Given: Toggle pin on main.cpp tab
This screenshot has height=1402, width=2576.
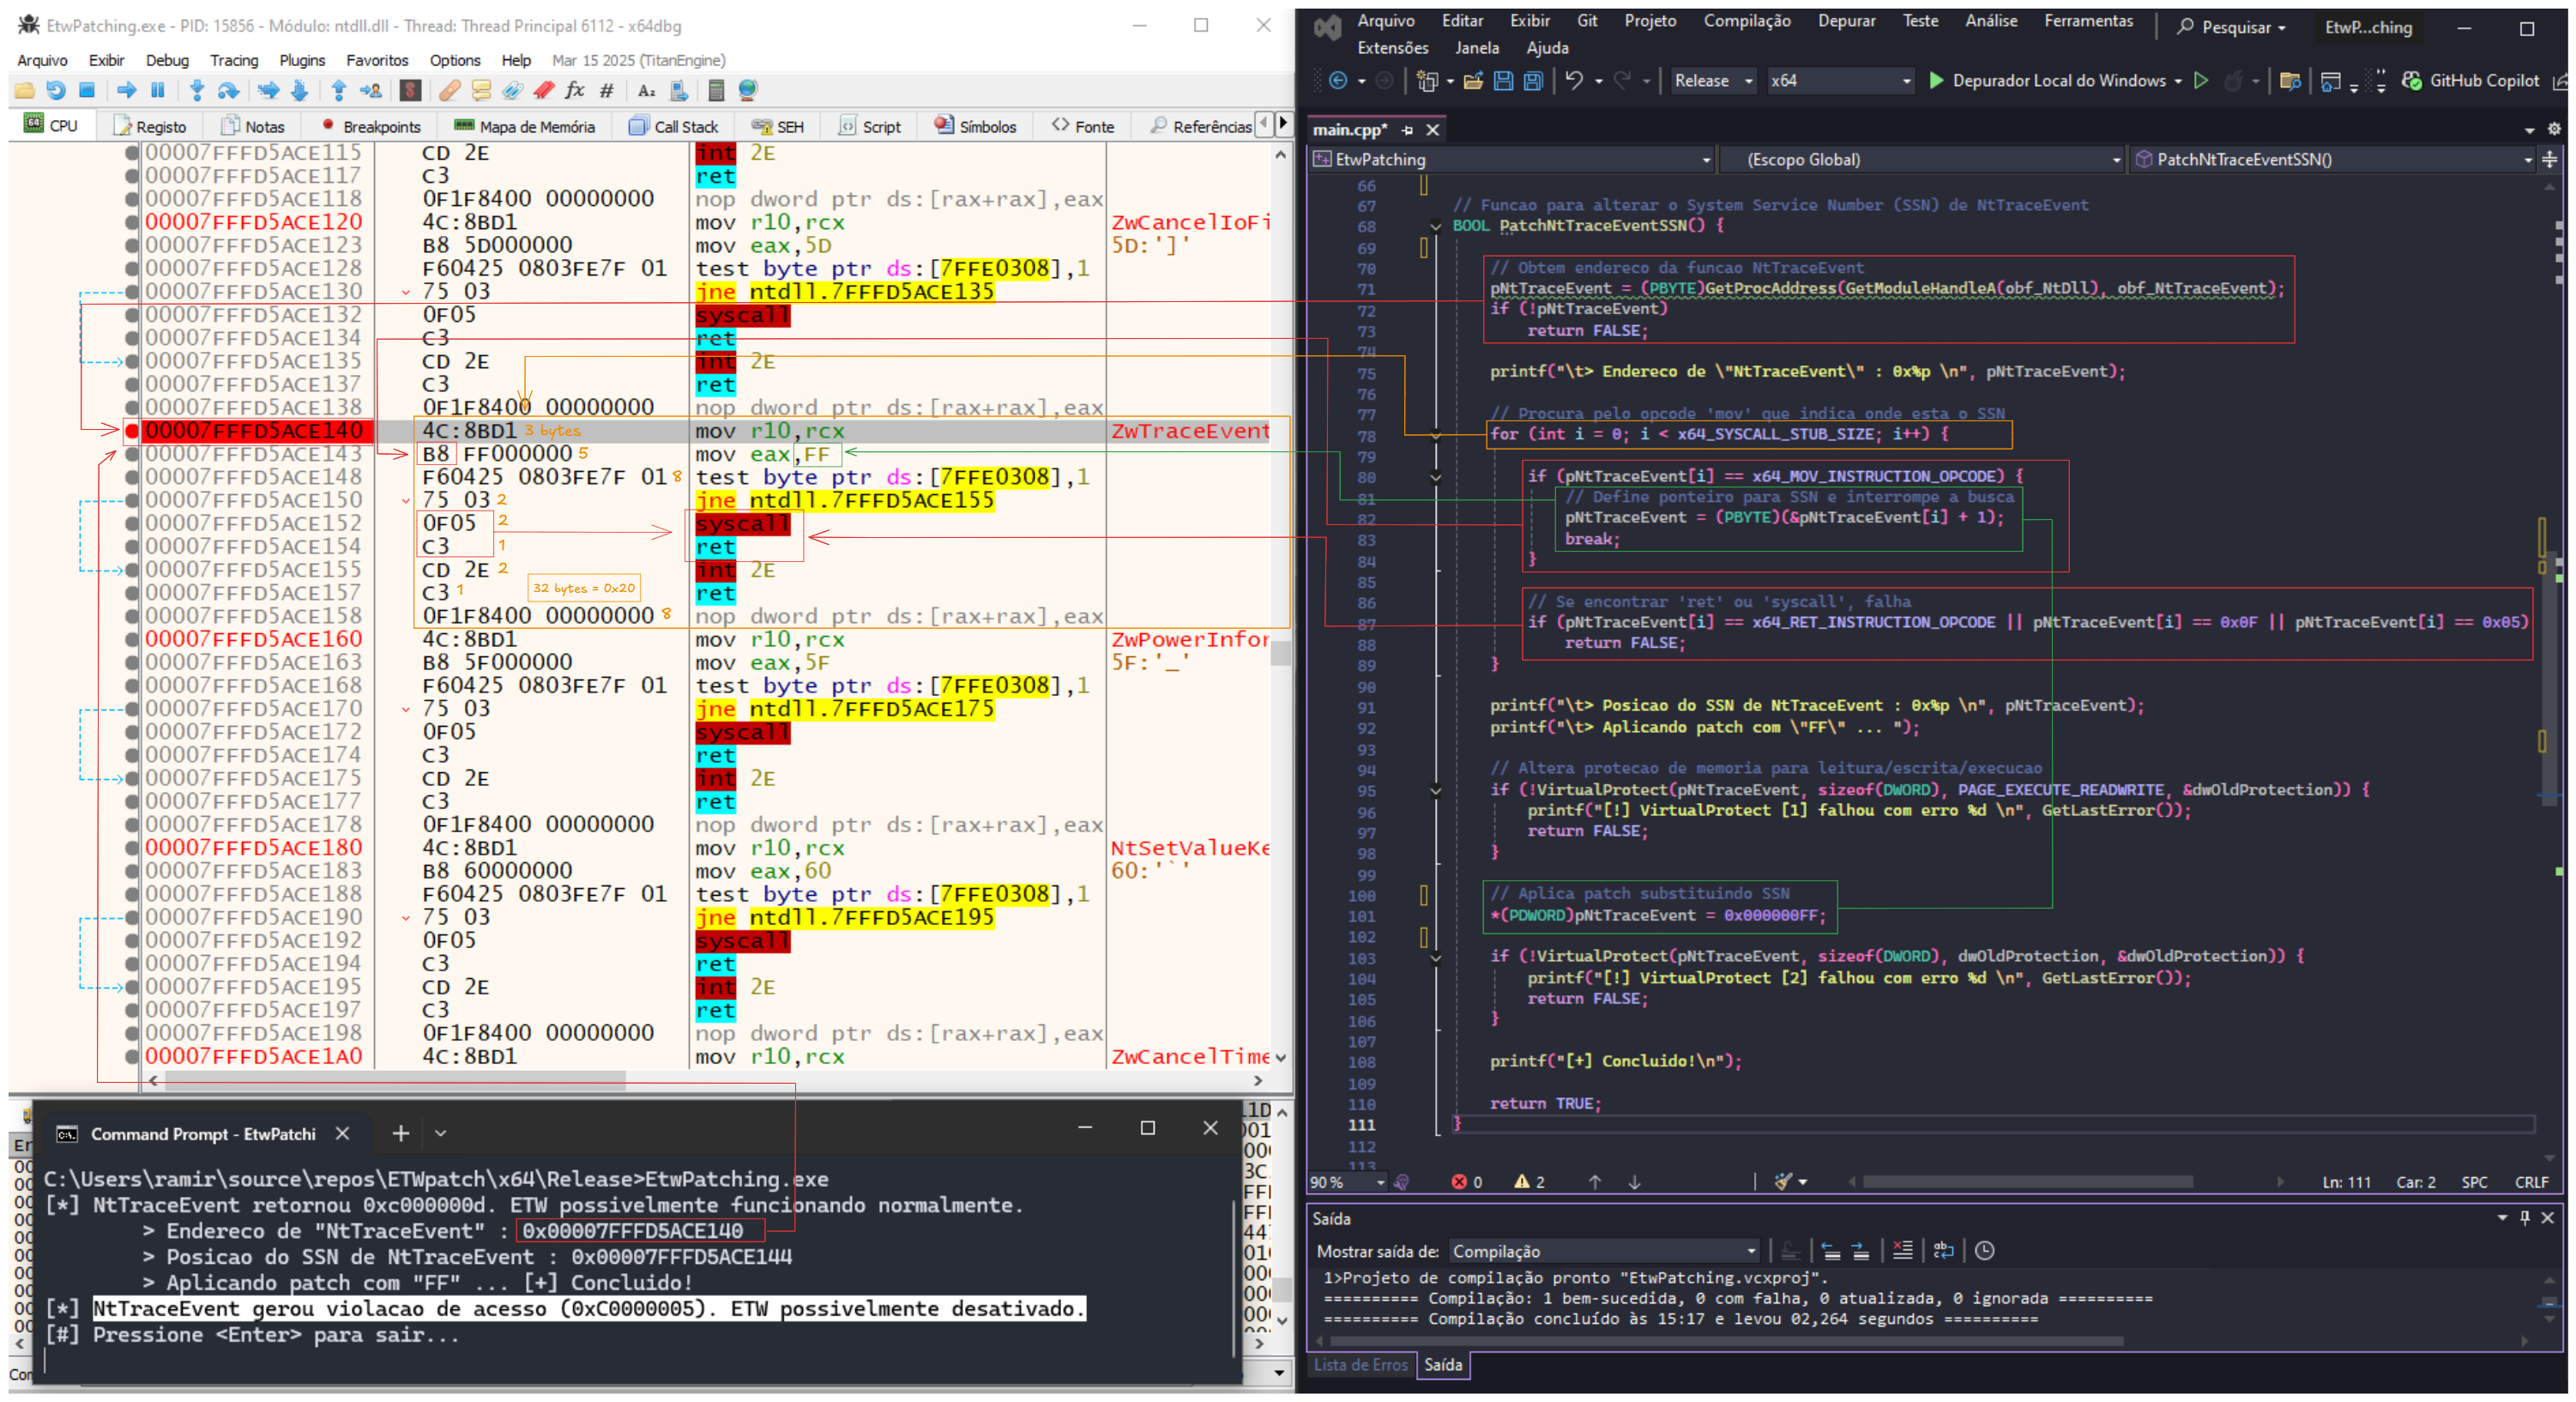Looking at the screenshot, I should point(1407,130).
